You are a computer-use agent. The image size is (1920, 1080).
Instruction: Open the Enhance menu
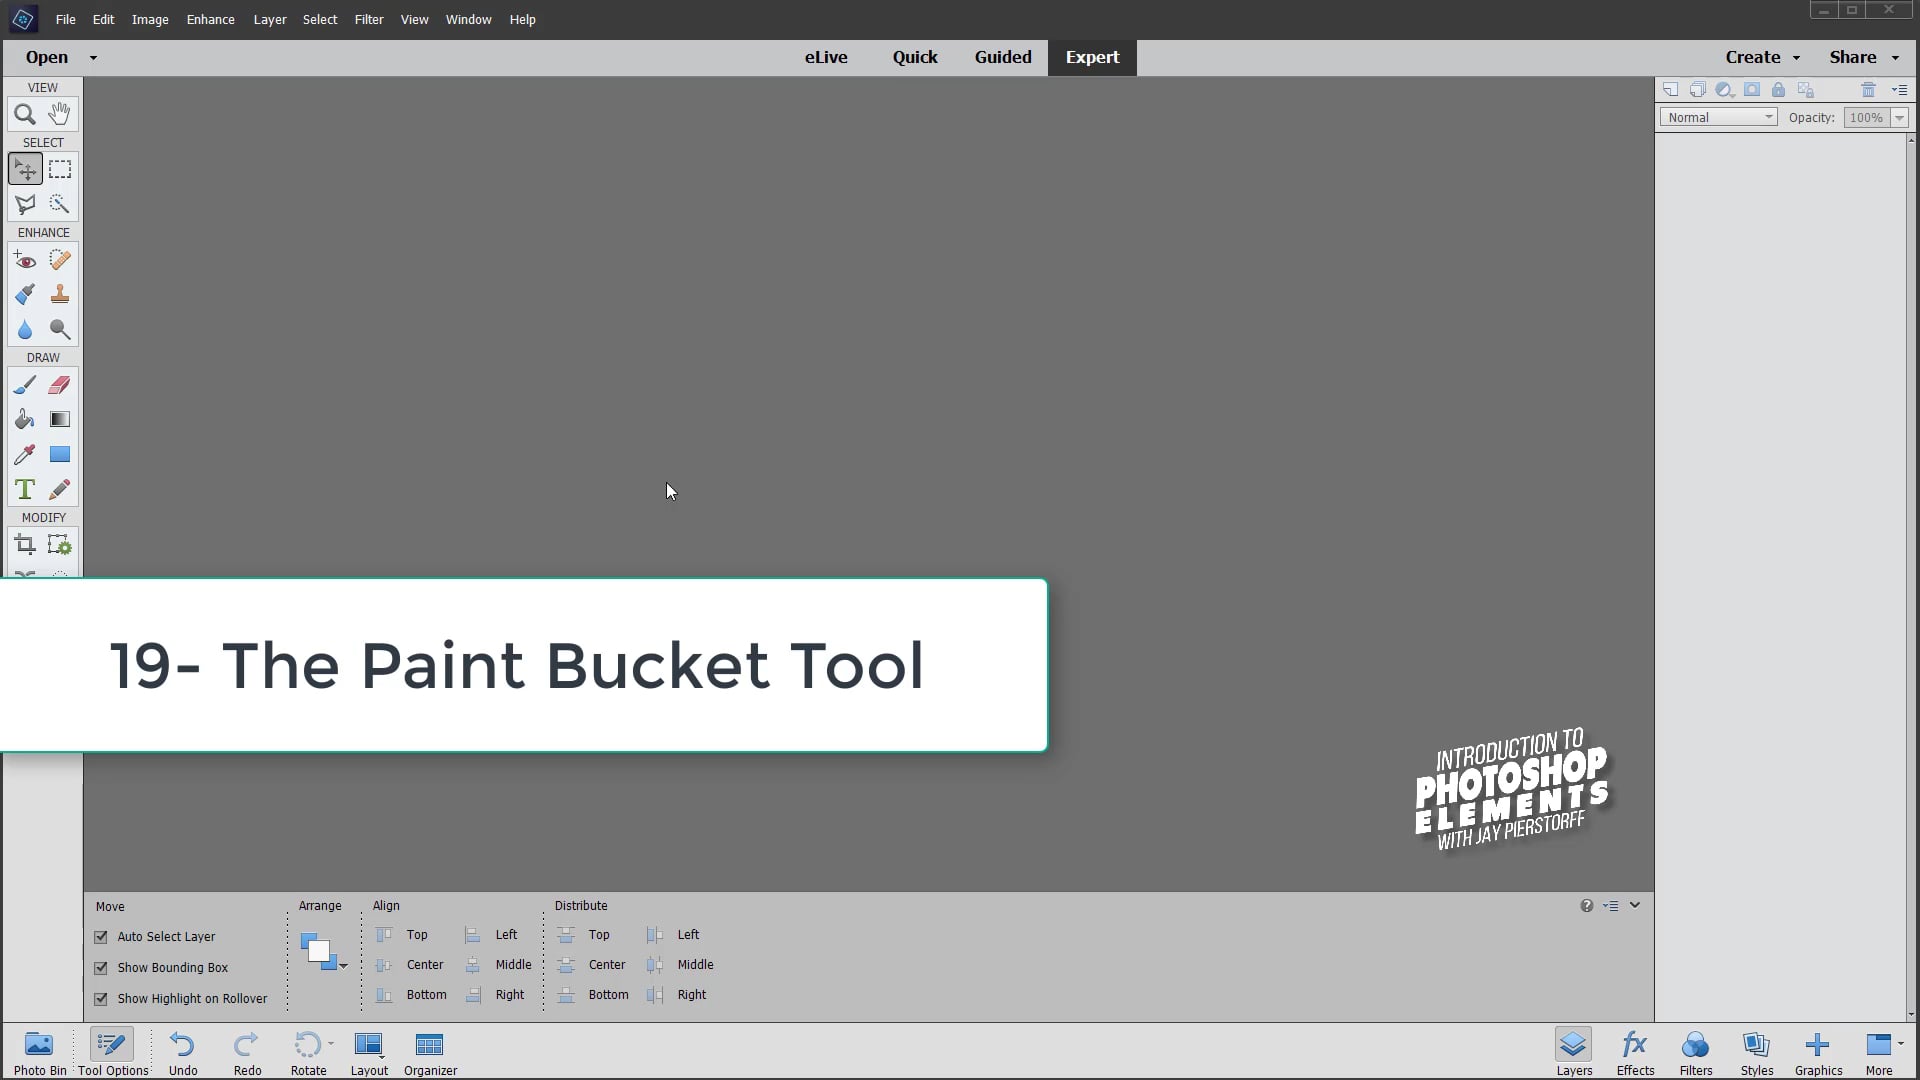[210, 19]
